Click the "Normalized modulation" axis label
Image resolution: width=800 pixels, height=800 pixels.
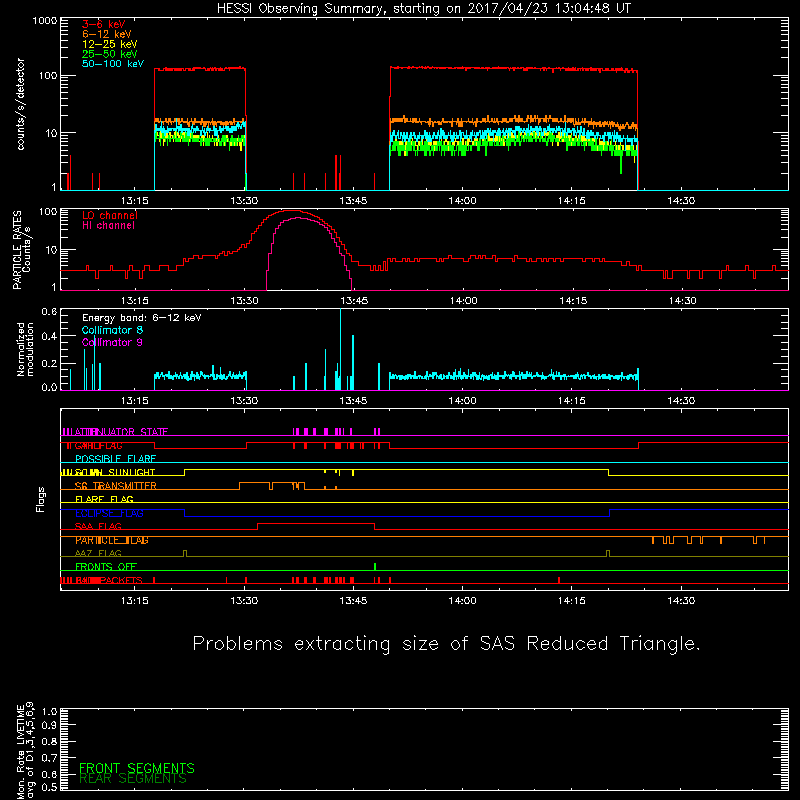[x=24, y=349]
